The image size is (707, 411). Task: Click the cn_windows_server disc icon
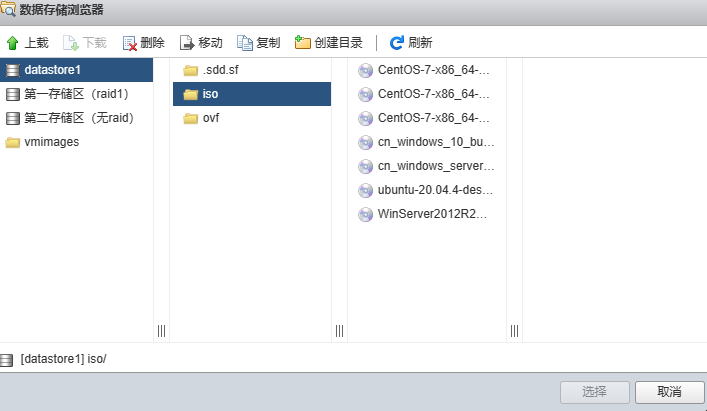(365, 166)
